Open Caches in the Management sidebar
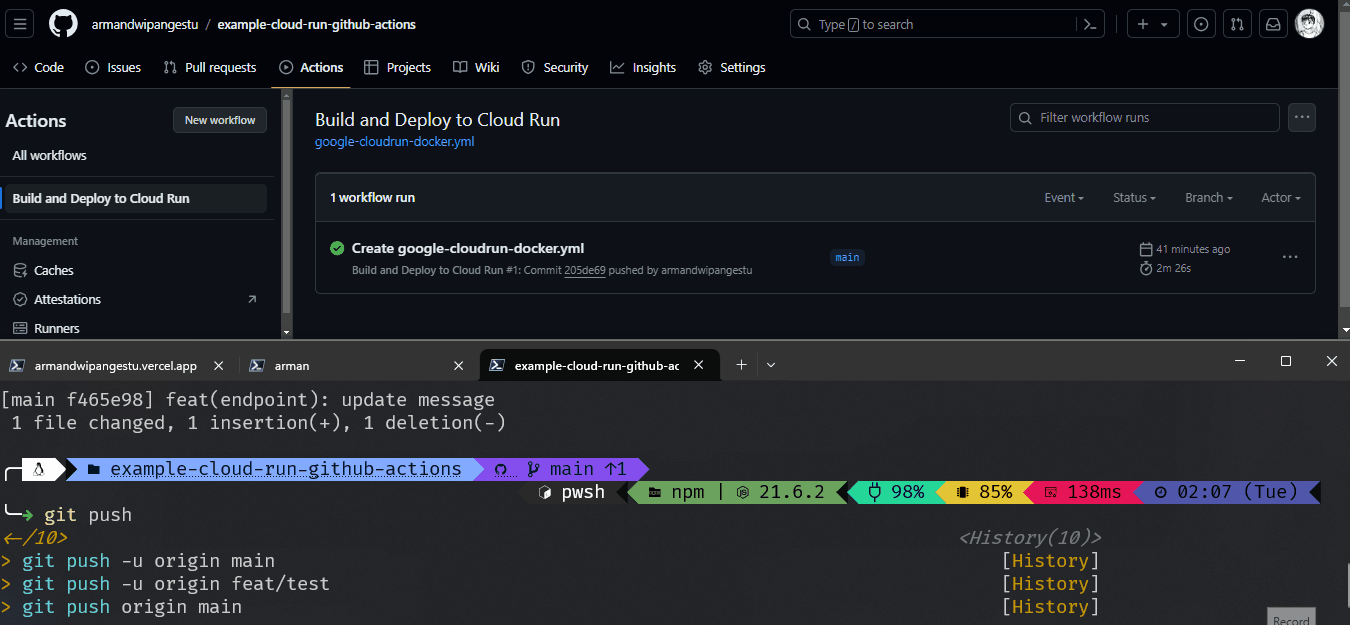 pyautogui.click(x=54, y=270)
